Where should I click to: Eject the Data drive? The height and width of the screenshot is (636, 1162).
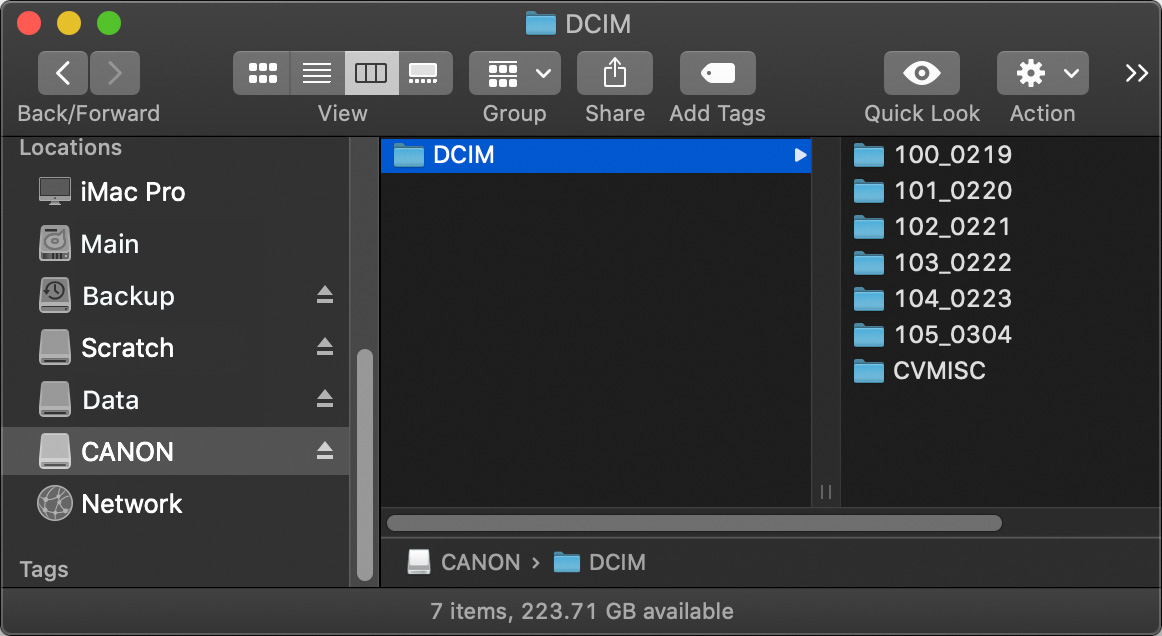(325, 399)
